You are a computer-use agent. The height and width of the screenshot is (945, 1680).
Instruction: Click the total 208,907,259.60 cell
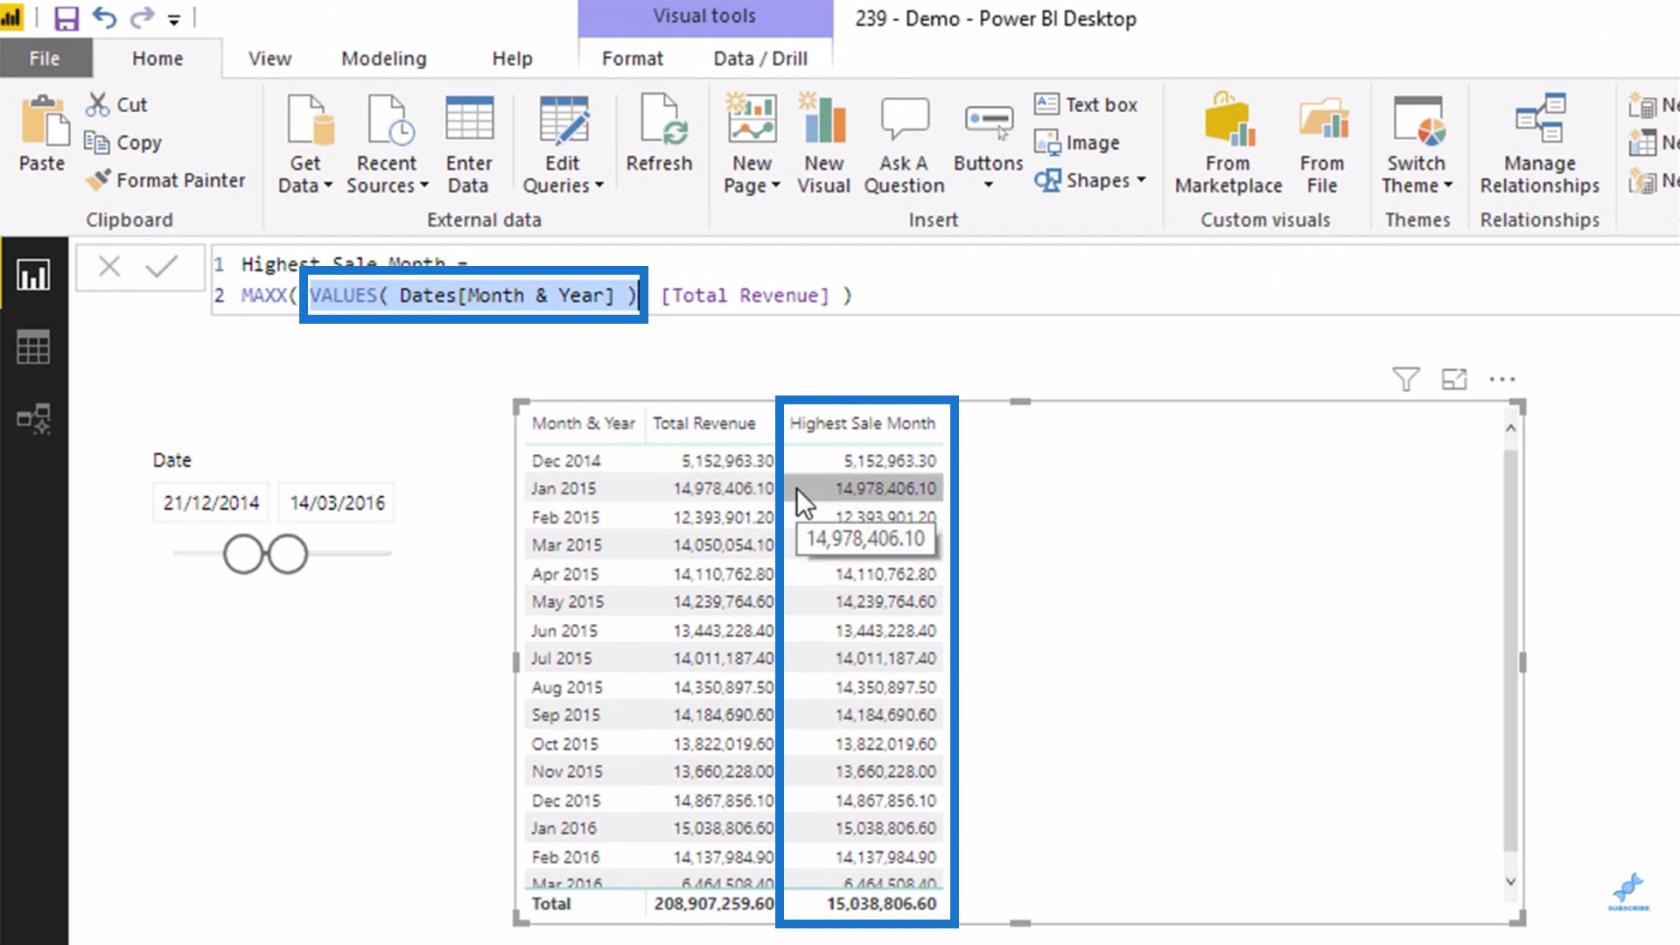(714, 903)
